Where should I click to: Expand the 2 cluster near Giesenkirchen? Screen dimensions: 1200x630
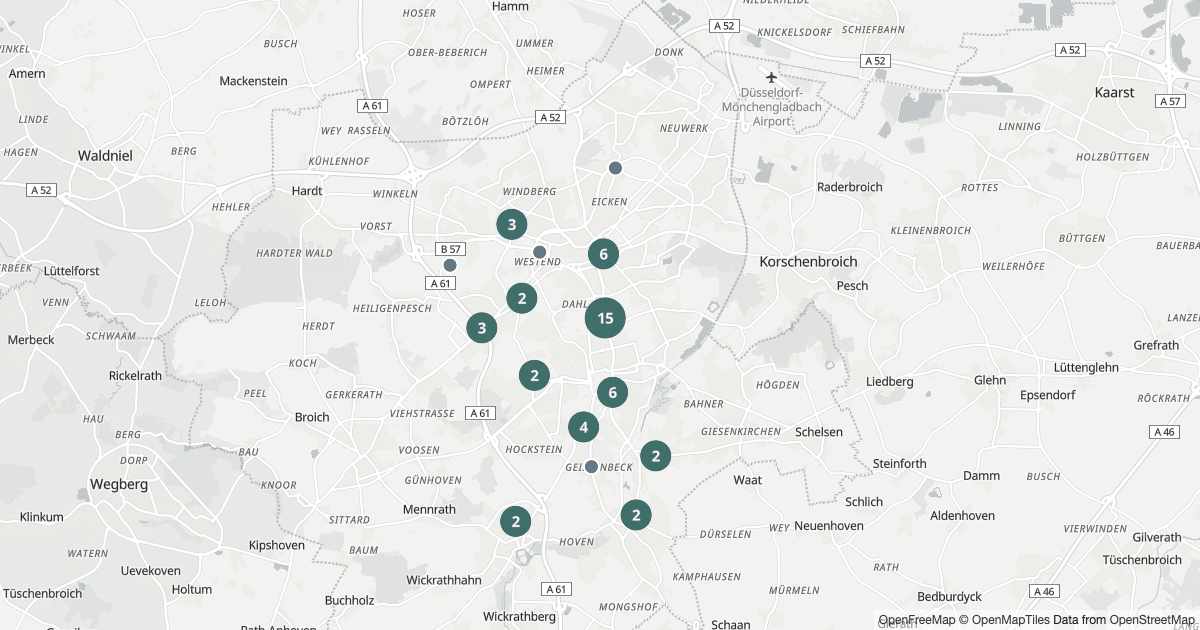tap(655, 456)
